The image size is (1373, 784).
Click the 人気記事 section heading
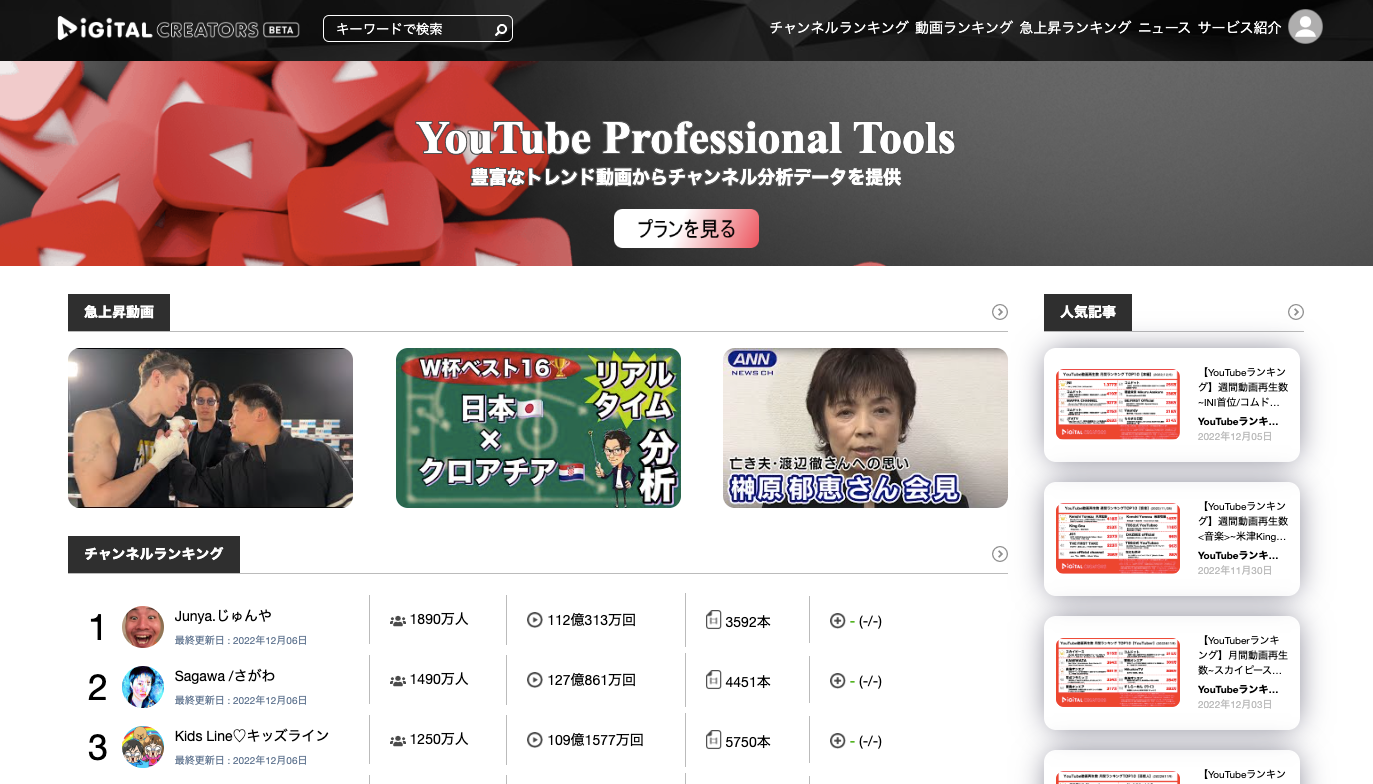pos(1088,312)
